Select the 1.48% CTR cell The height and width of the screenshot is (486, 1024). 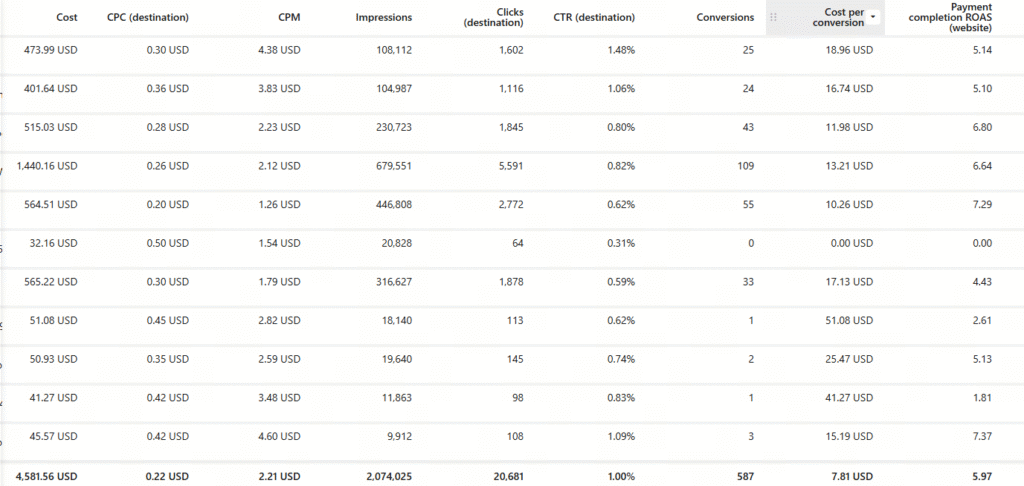tap(620, 50)
